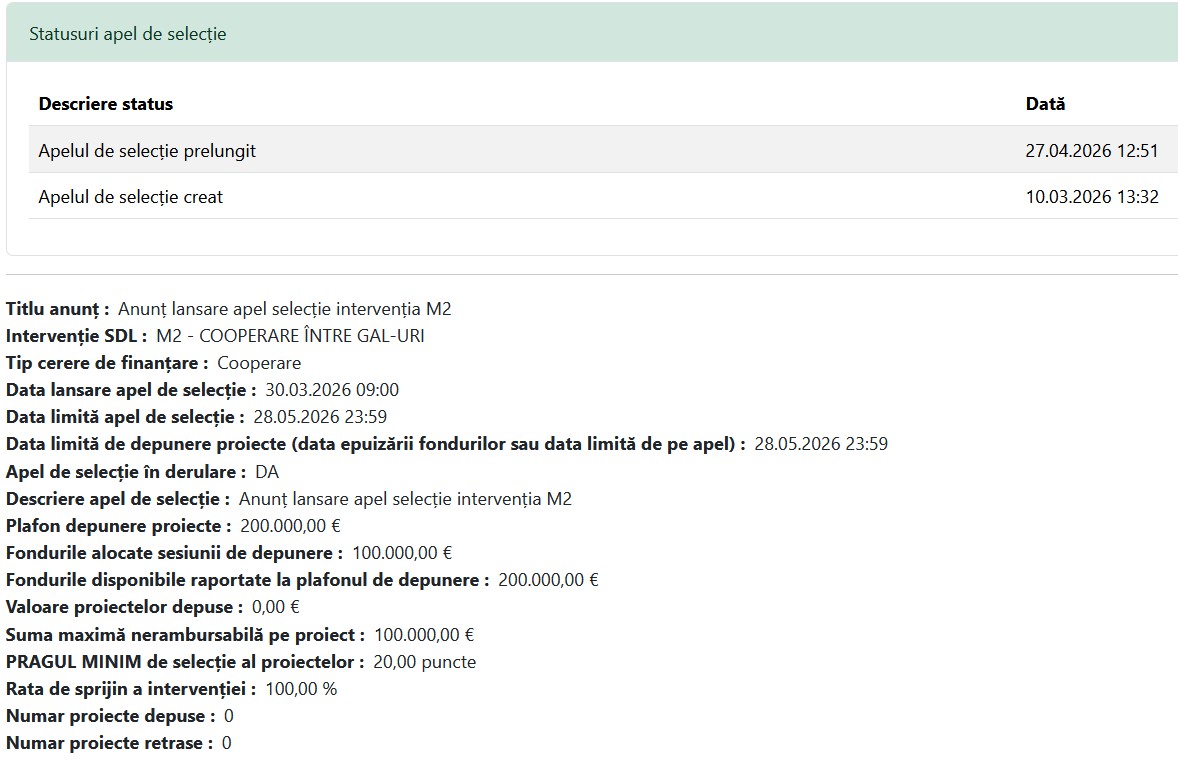The width and height of the screenshot is (1178, 770).
Task: Click the '20,00 puncte' minimum threshold value
Action: [x=424, y=662]
